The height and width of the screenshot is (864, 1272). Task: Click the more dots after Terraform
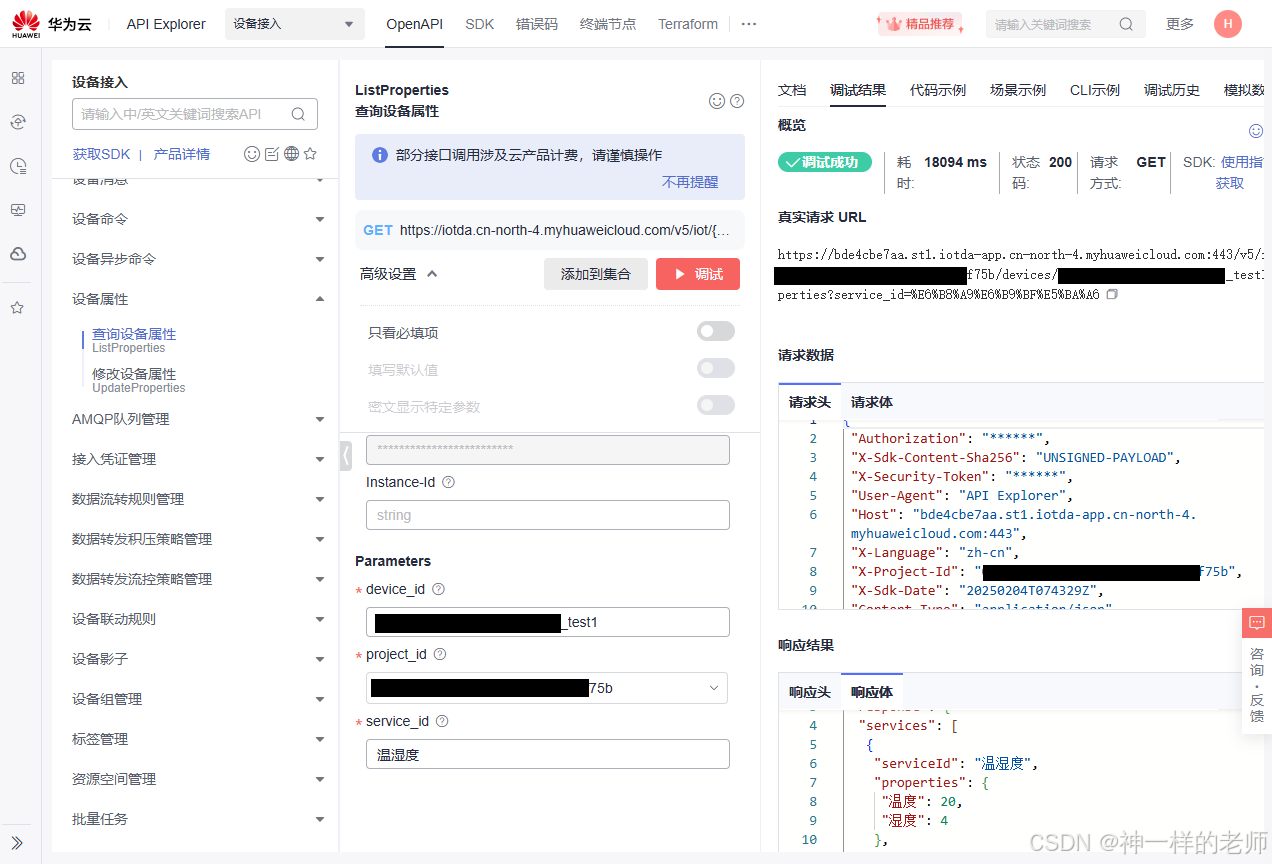click(748, 24)
